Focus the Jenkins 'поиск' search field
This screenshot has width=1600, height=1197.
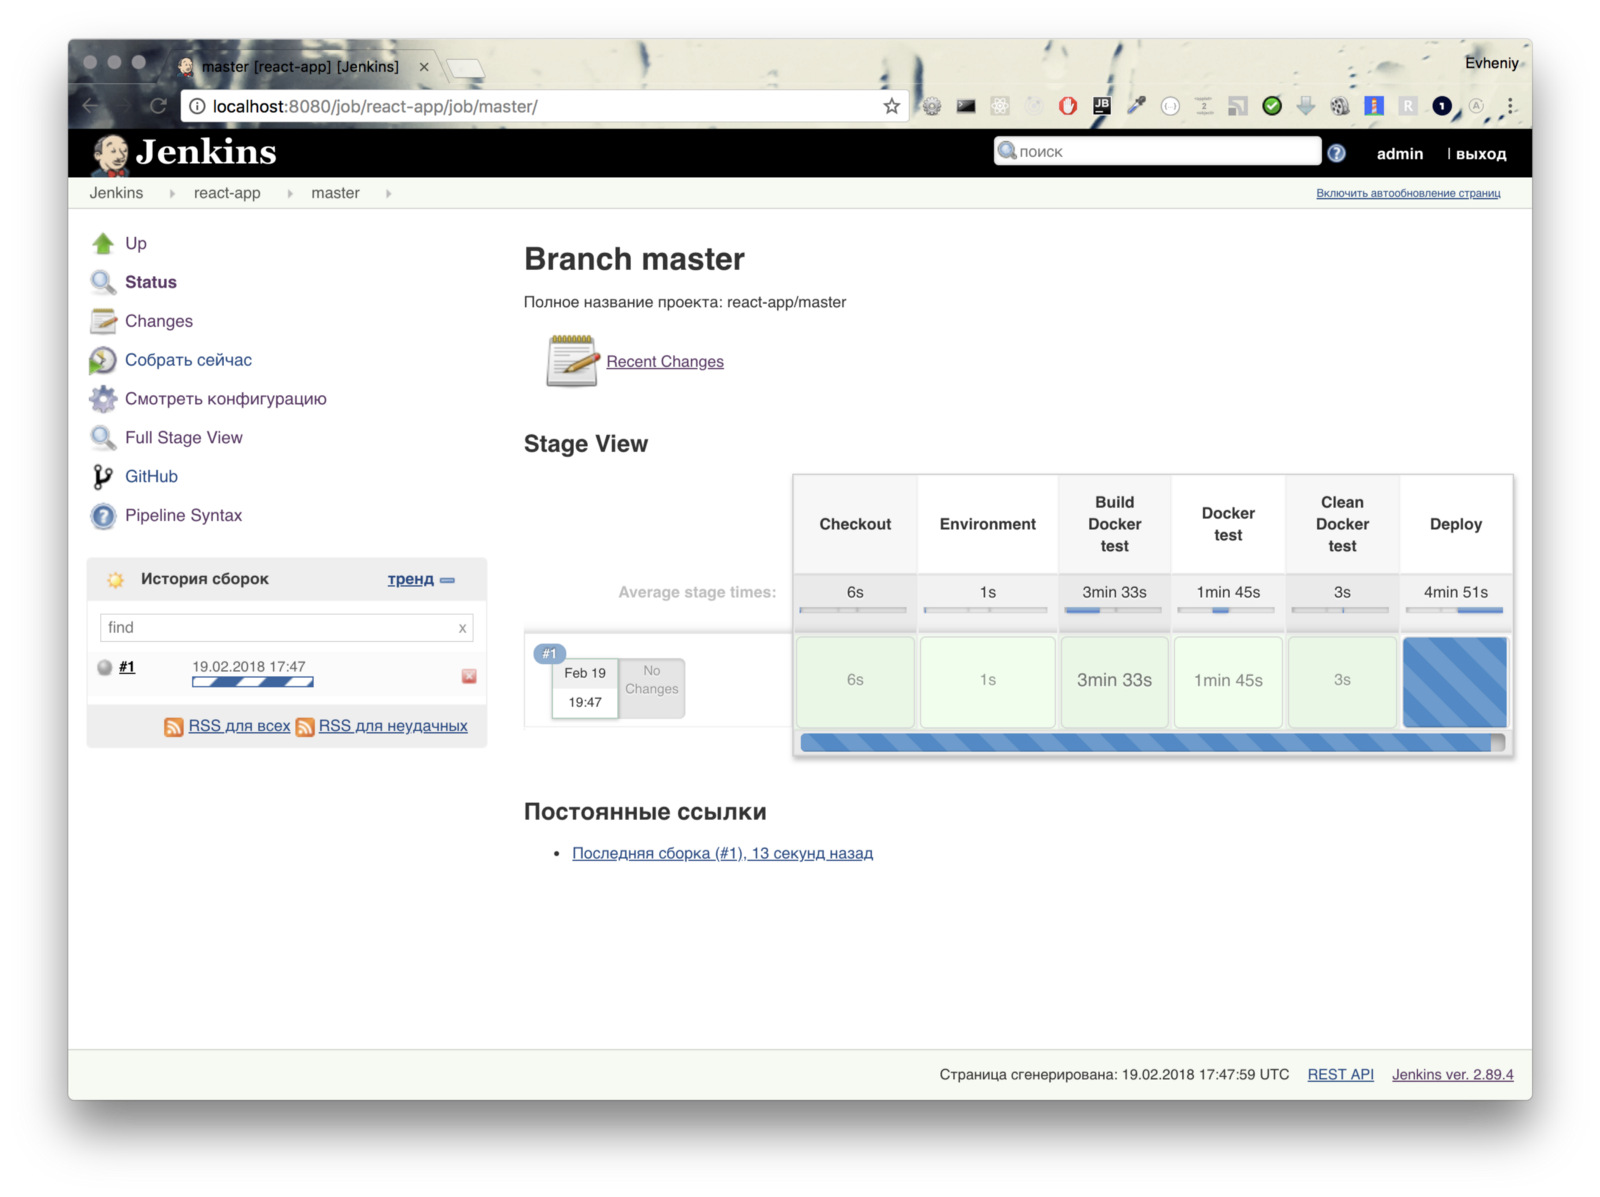1158,152
